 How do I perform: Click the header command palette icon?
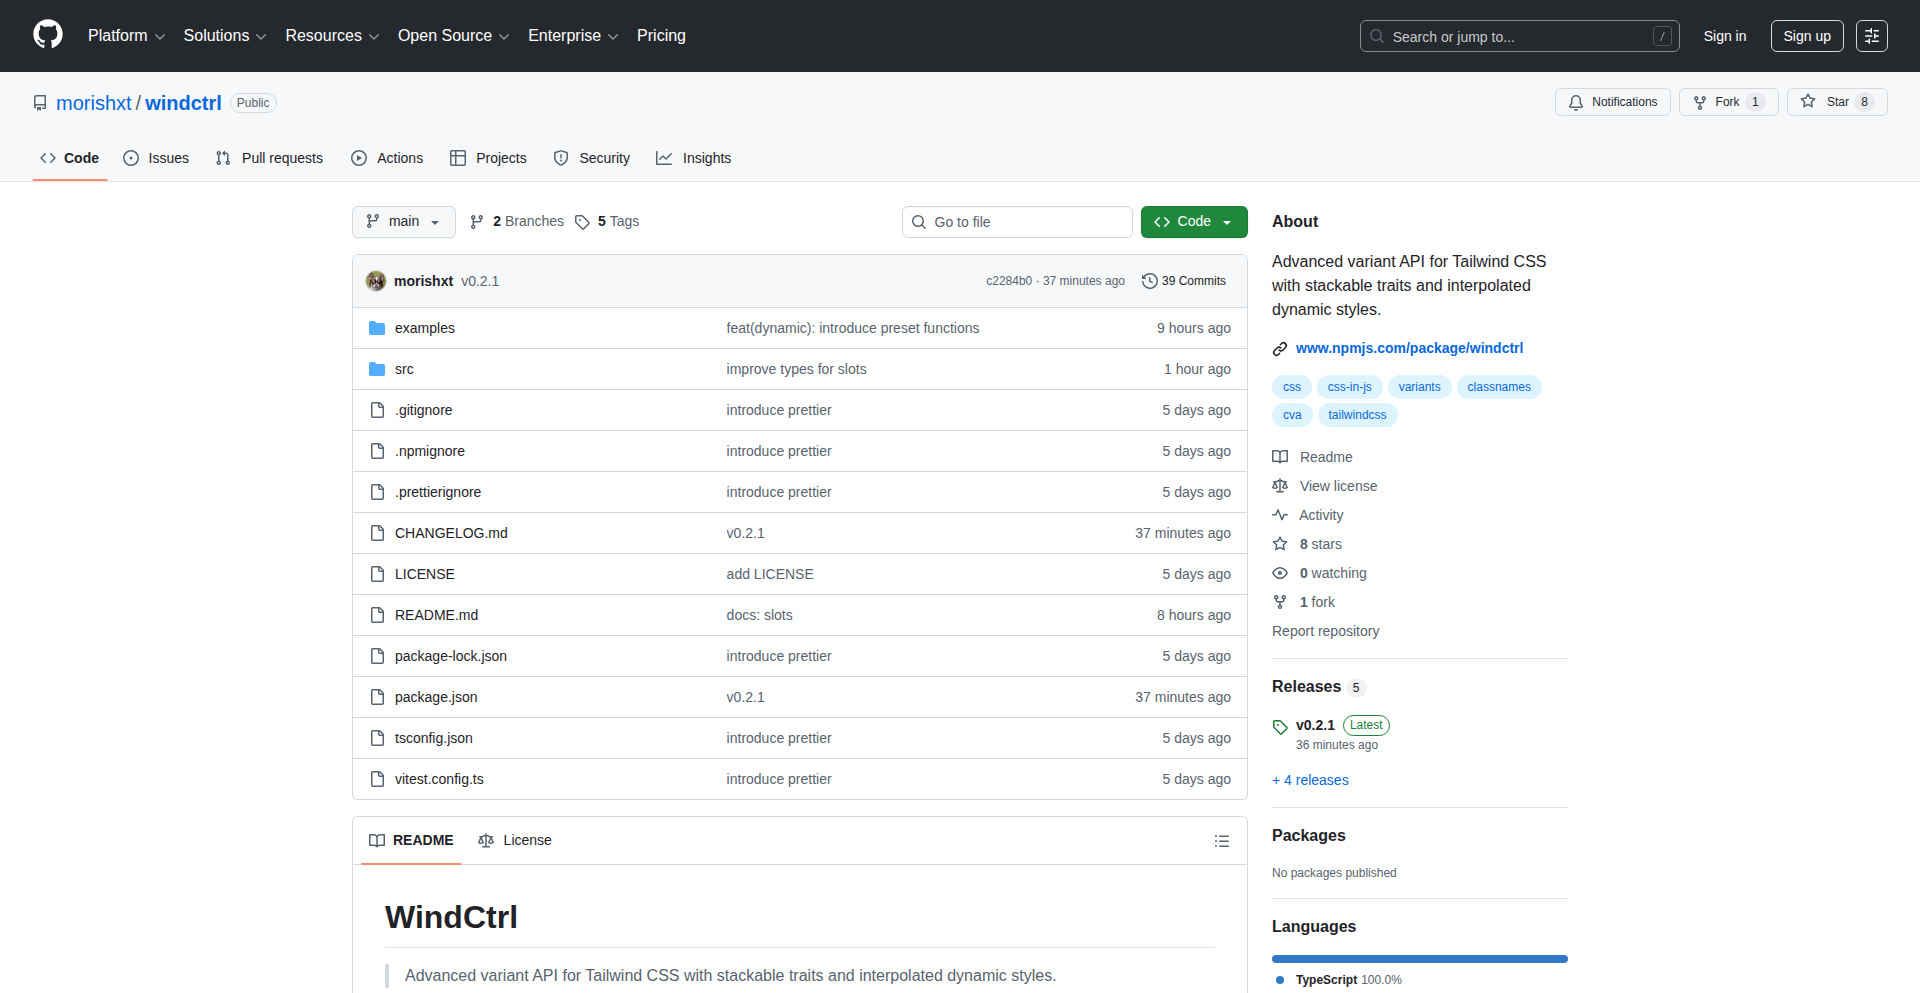point(1871,36)
